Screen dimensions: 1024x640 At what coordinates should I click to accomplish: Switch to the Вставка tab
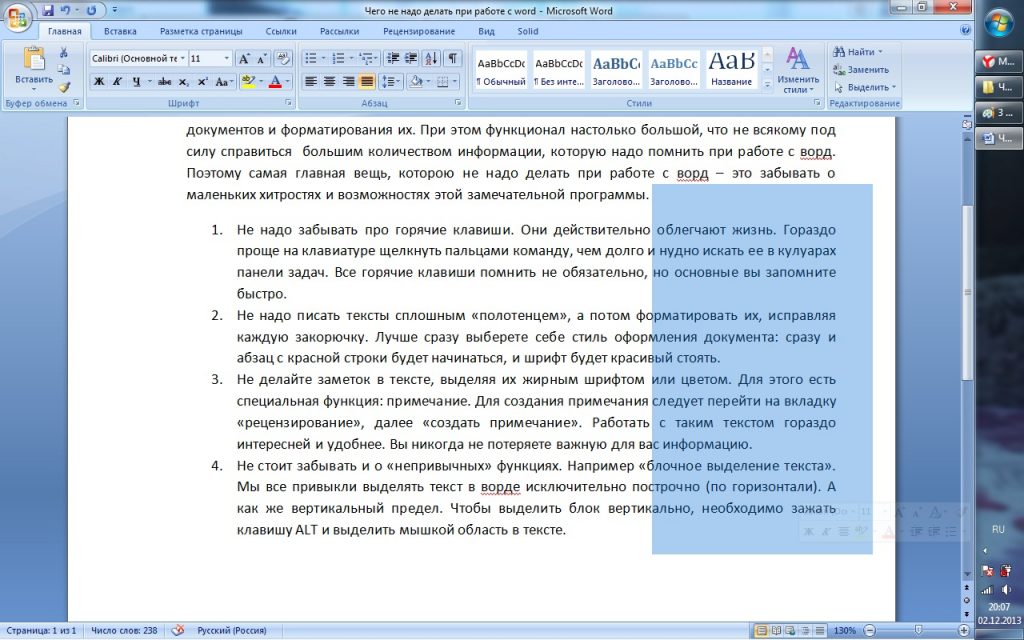pos(120,31)
